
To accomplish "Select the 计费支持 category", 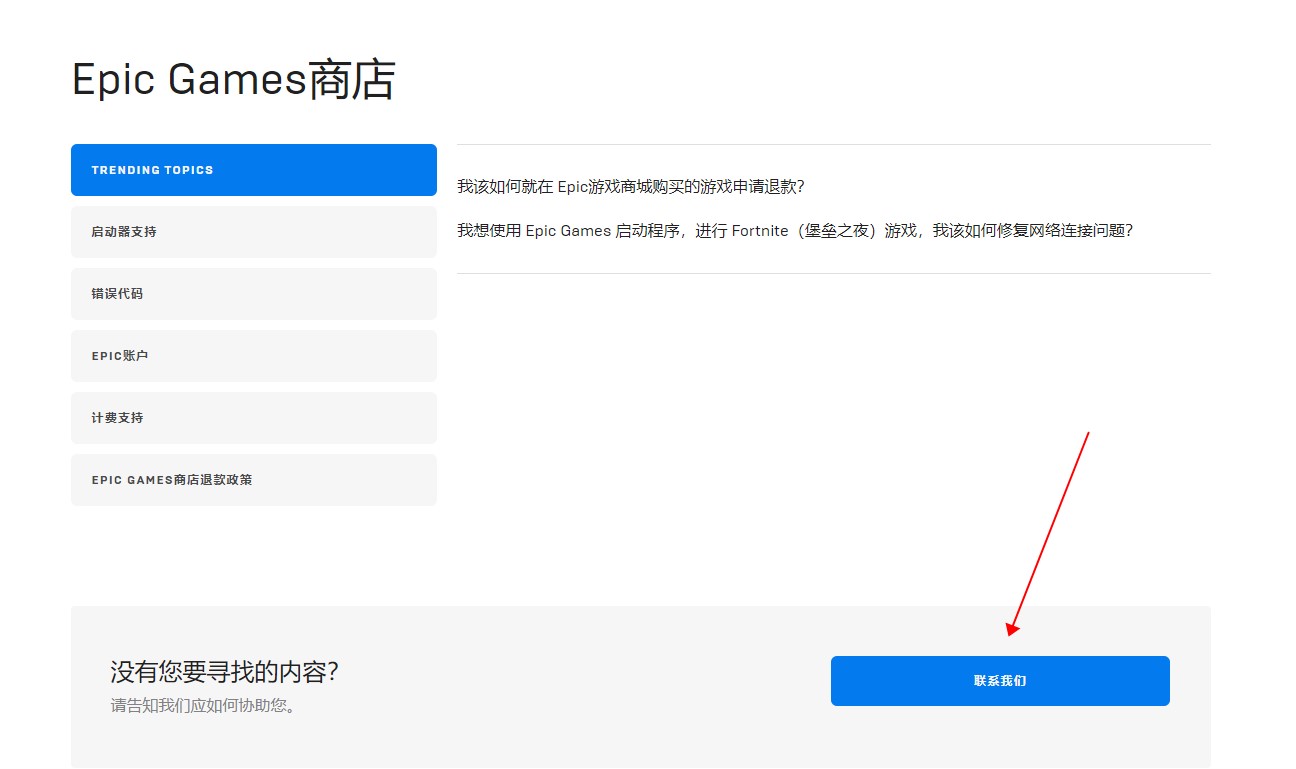I will (x=253, y=418).
